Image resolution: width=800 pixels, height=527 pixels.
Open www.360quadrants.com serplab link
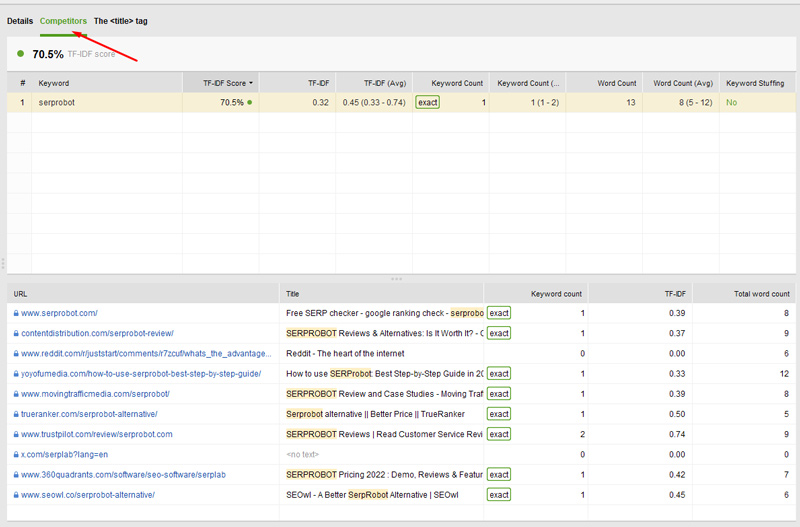[x=123, y=474]
